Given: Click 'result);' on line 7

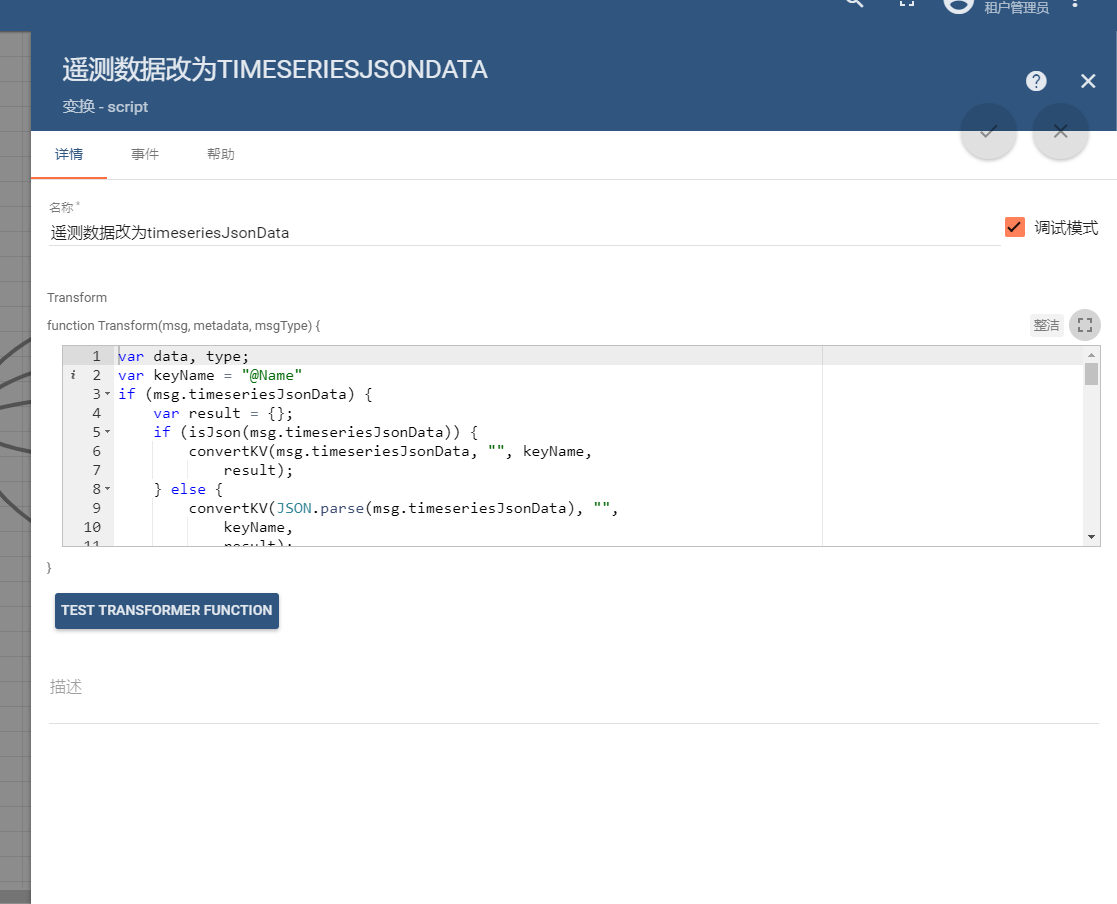Looking at the screenshot, I should click(258, 470).
